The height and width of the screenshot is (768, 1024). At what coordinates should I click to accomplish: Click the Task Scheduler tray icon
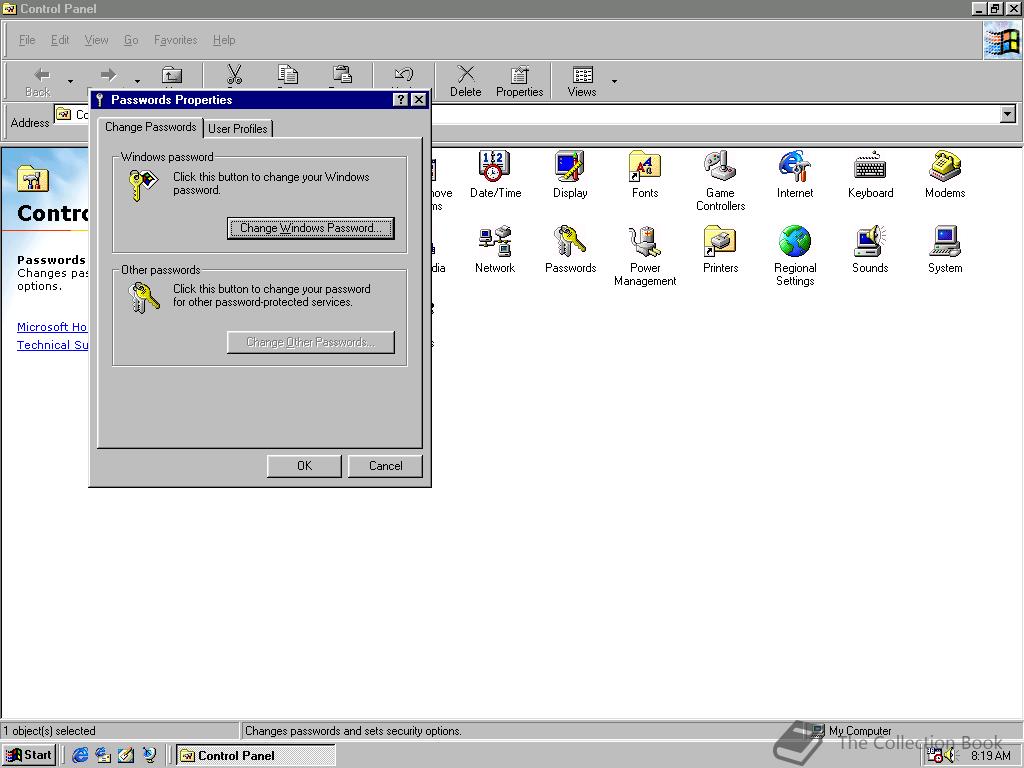click(935, 756)
